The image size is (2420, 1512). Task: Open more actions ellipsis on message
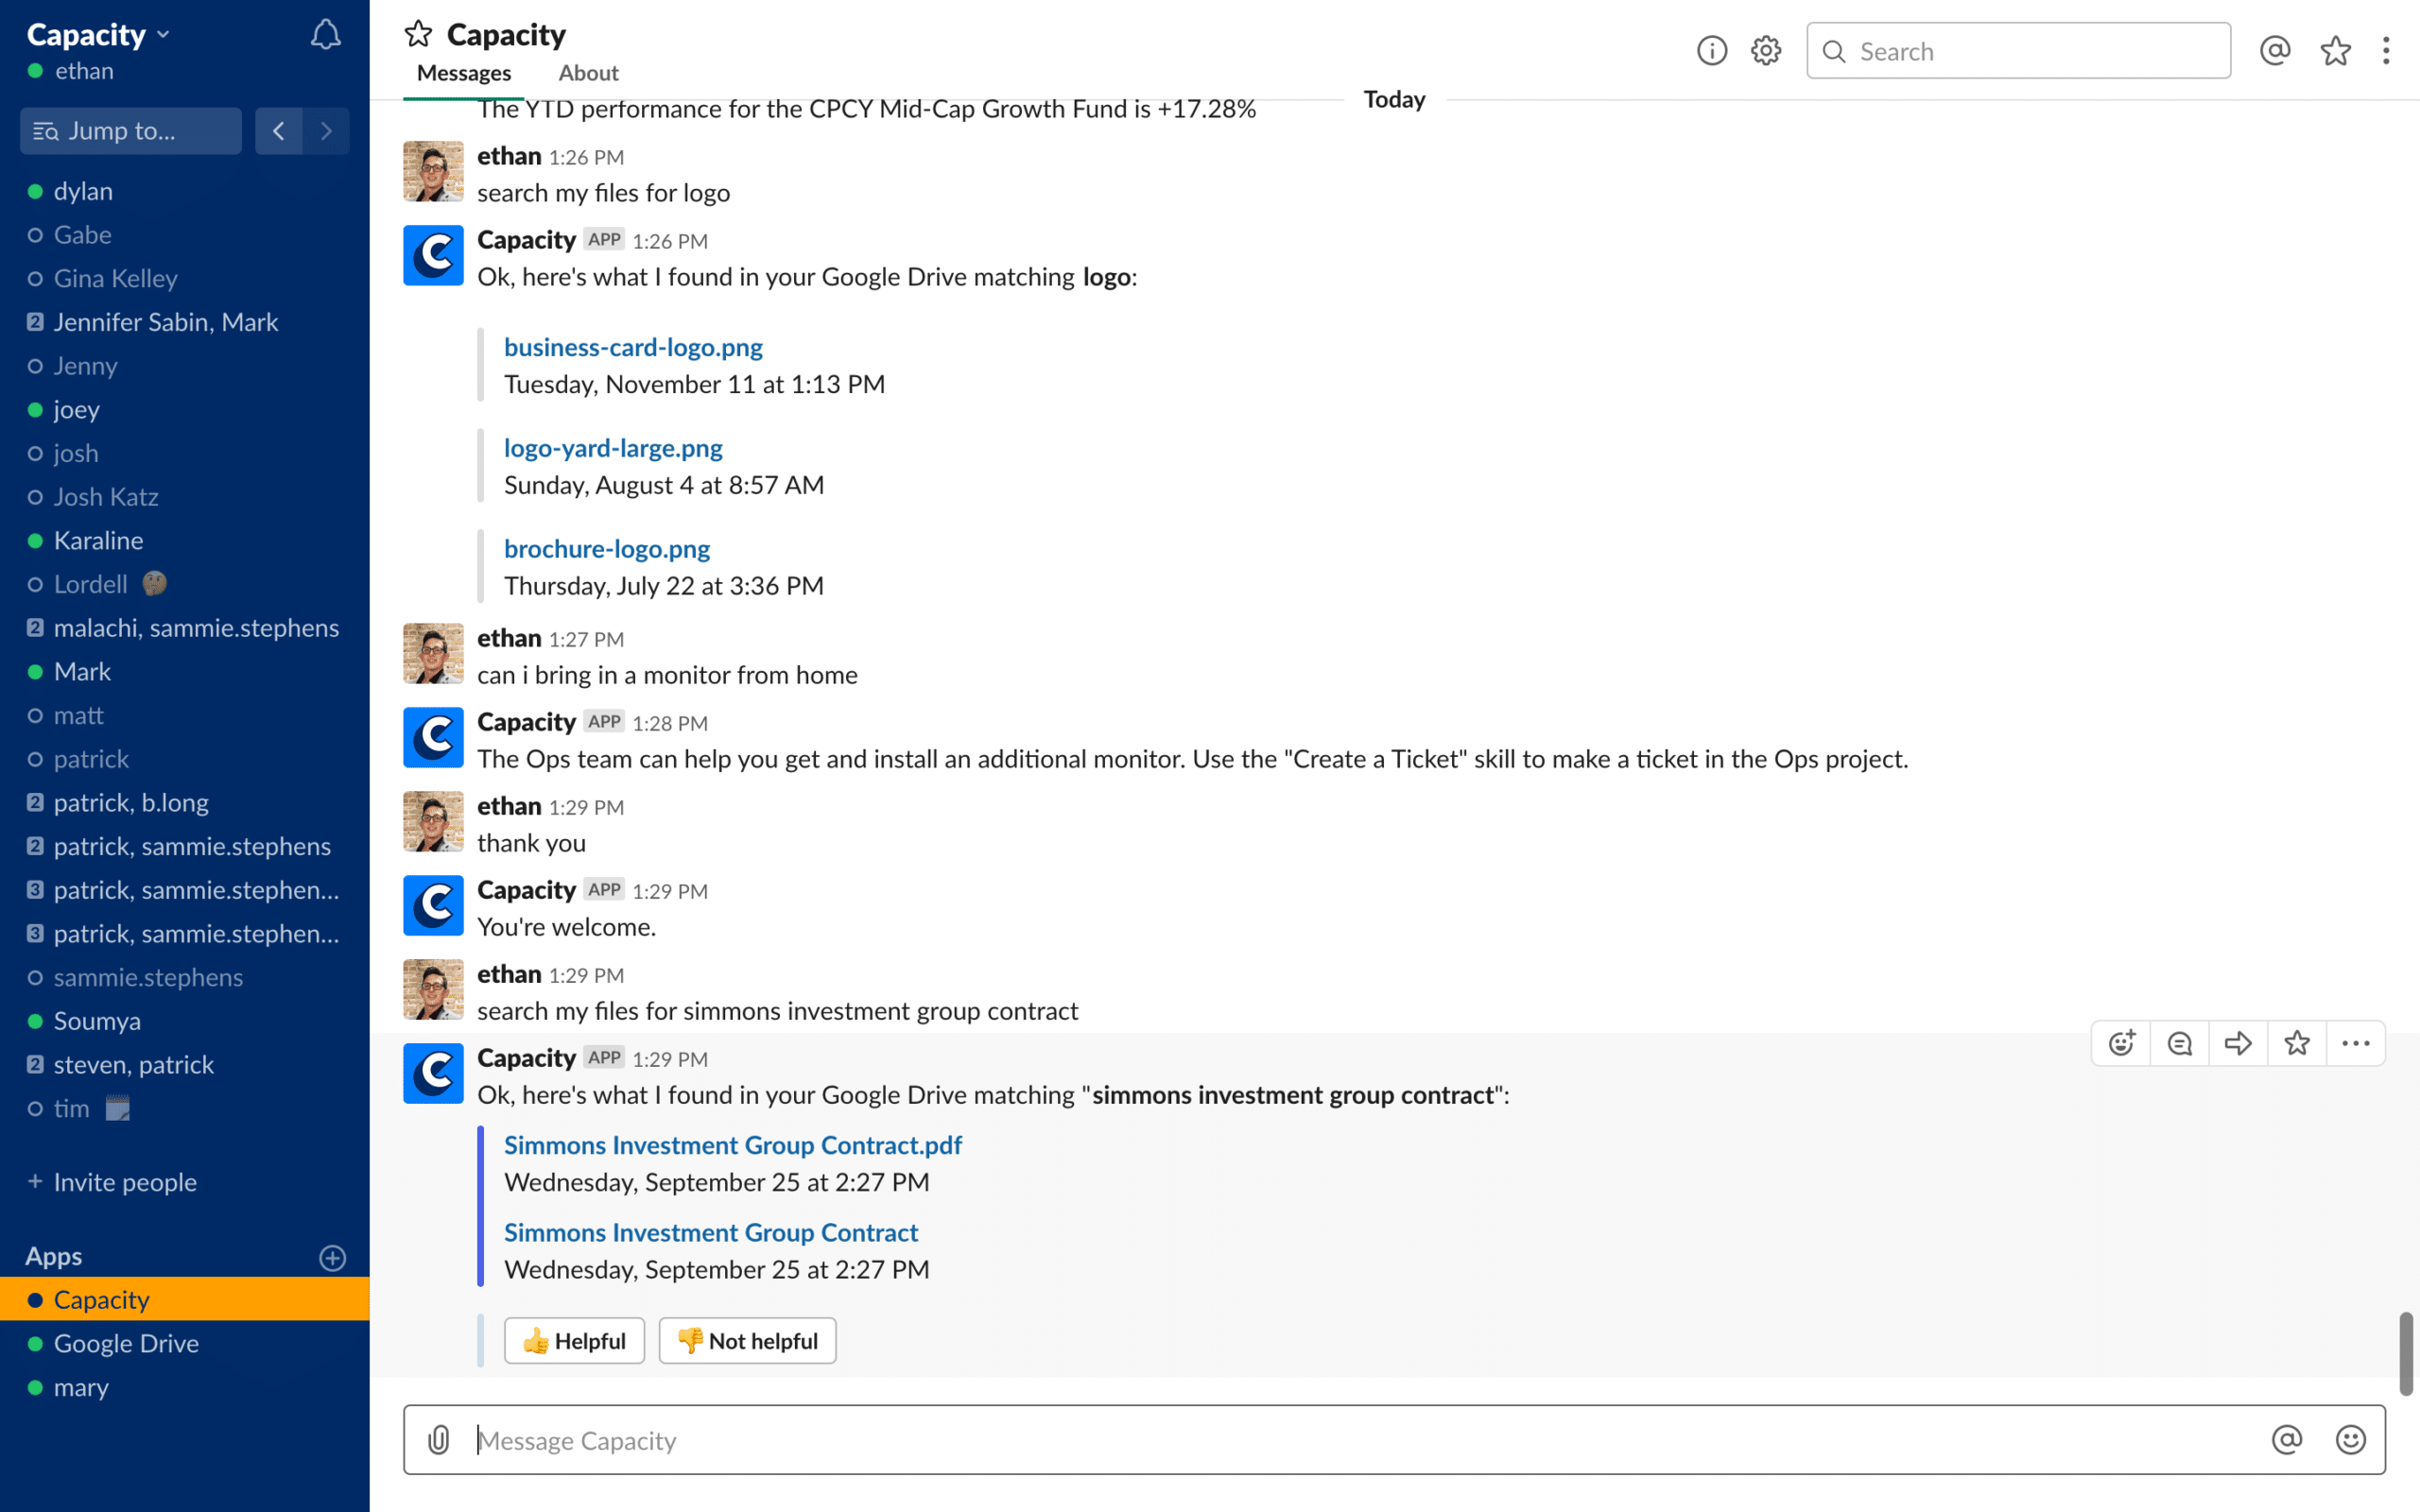[2355, 1044]
